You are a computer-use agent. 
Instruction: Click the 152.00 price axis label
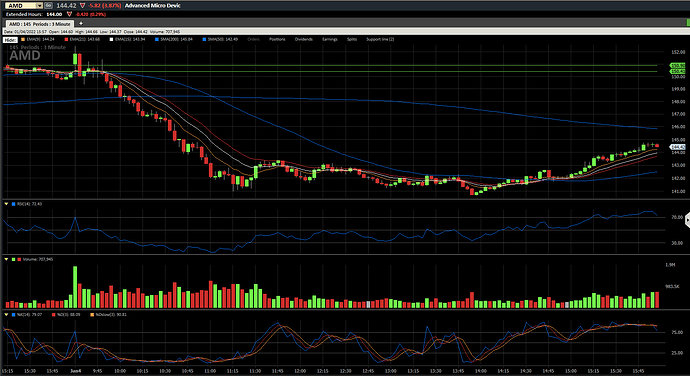coord(678,52)
